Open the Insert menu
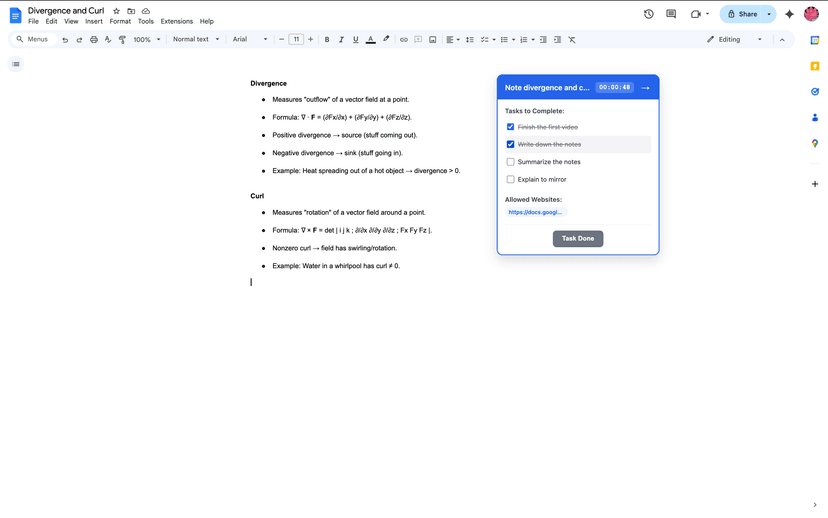Viewport: 828px width, 518px height. pos(93,21)
